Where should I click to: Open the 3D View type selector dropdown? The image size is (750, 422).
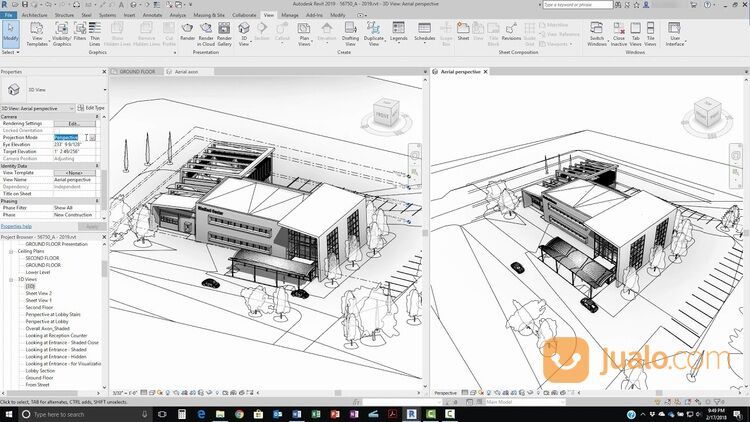tap(104, 90)
